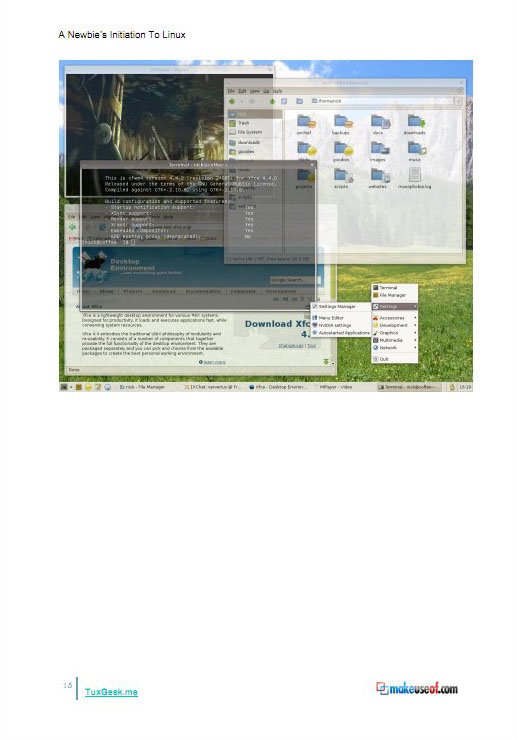
Task: Open the docs folder icon
Action: [379, 122]
